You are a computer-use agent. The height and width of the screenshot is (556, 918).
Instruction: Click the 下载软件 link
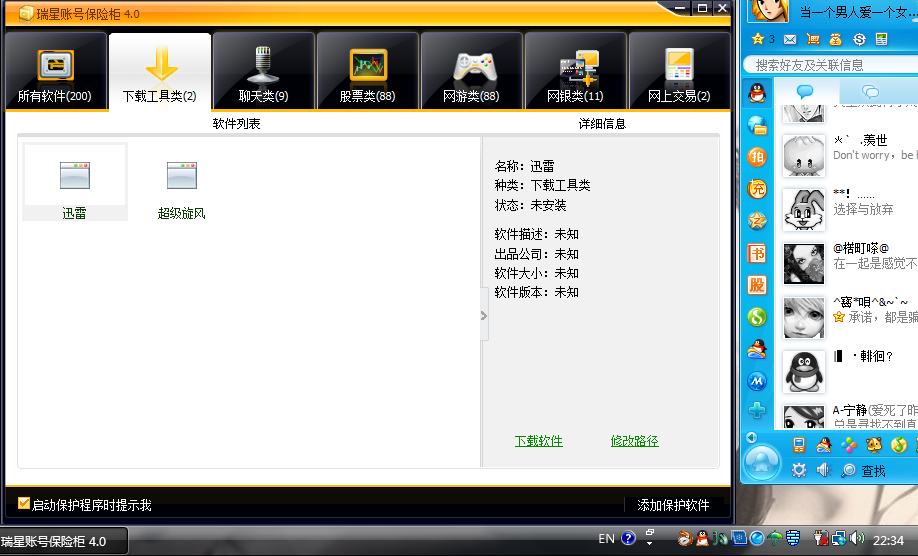click(x=539, y=441)
